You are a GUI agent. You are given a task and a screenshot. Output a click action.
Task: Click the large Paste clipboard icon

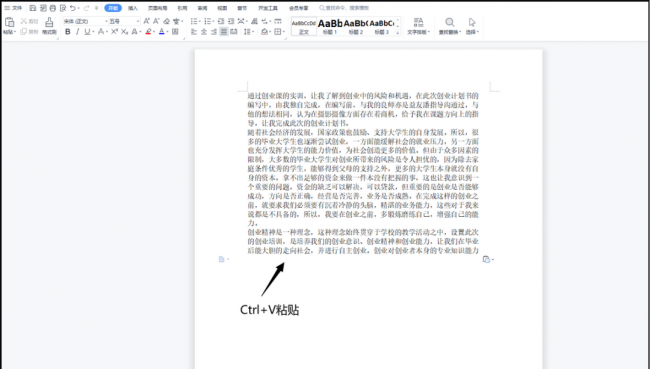9,22
